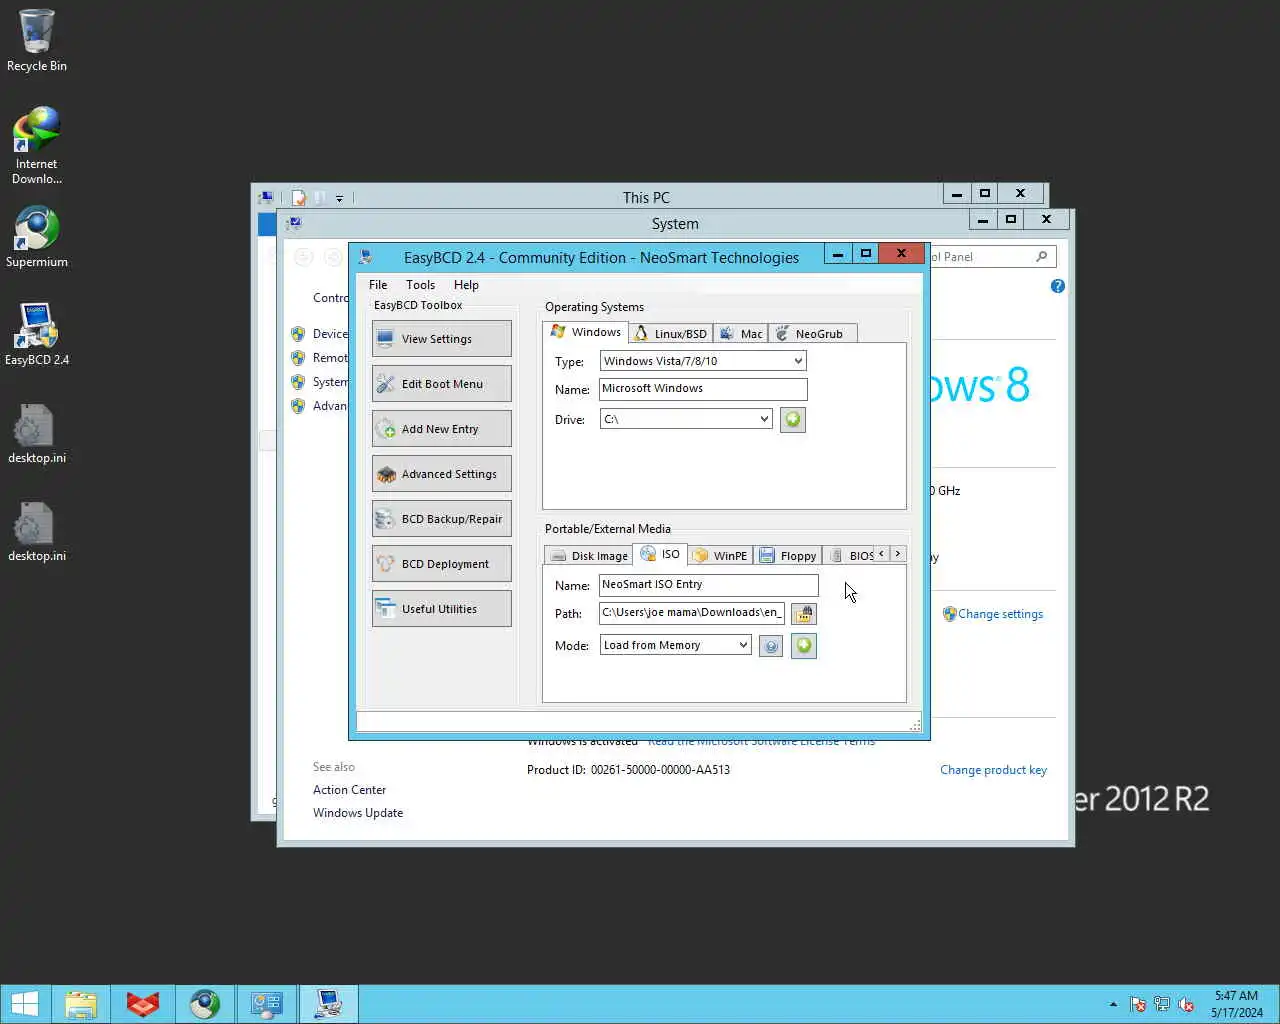
Task: Click the Control Panel search magnifier icon
Action: [x=1042, y=257]
